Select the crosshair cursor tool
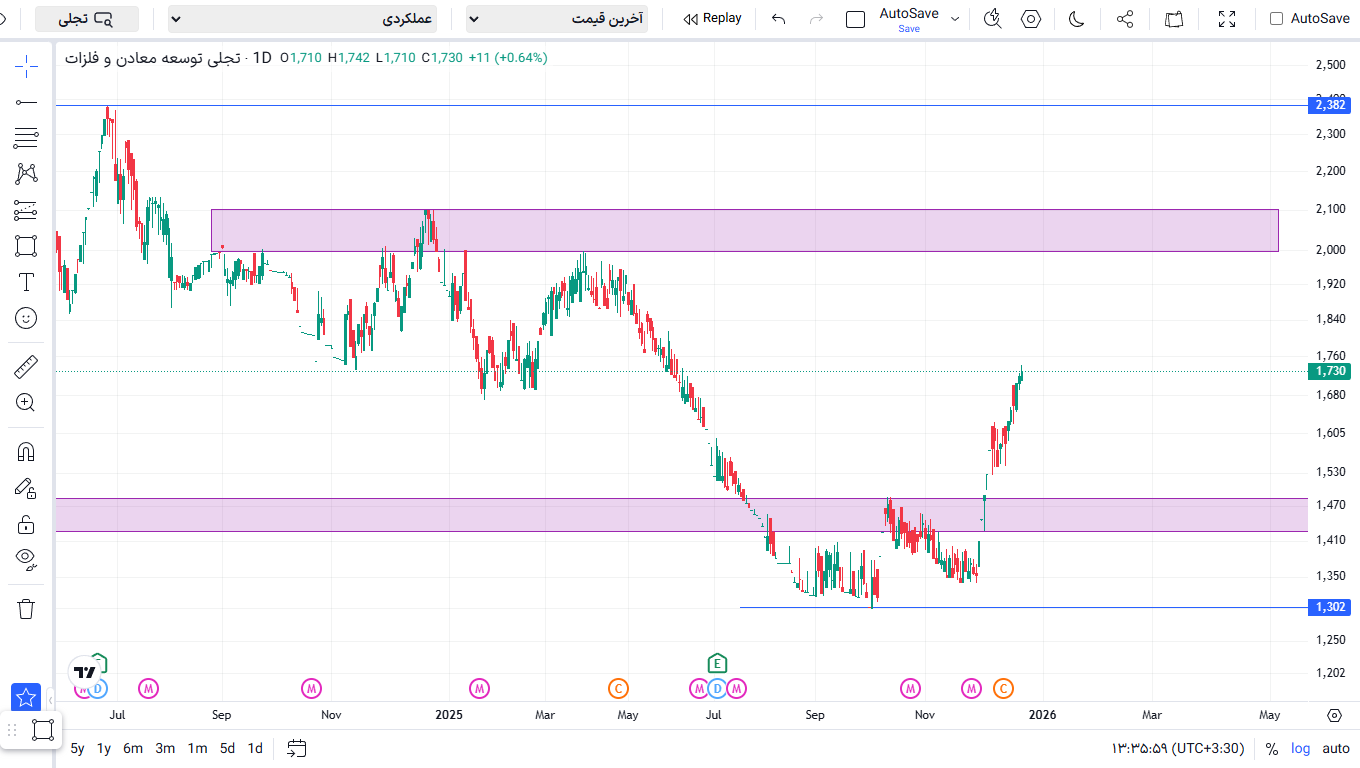 pos(26,66)
